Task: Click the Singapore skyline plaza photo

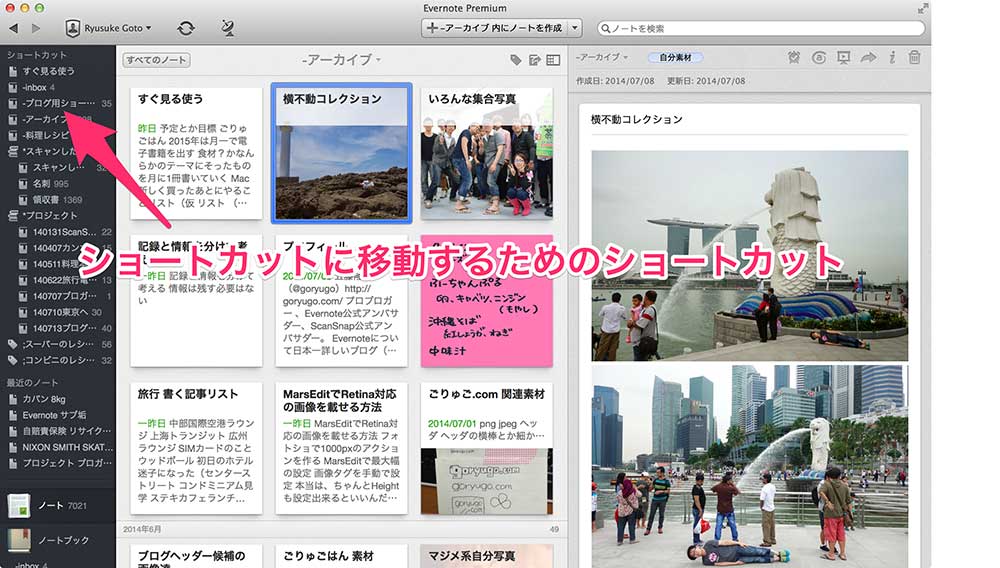Action: point(749,466)
